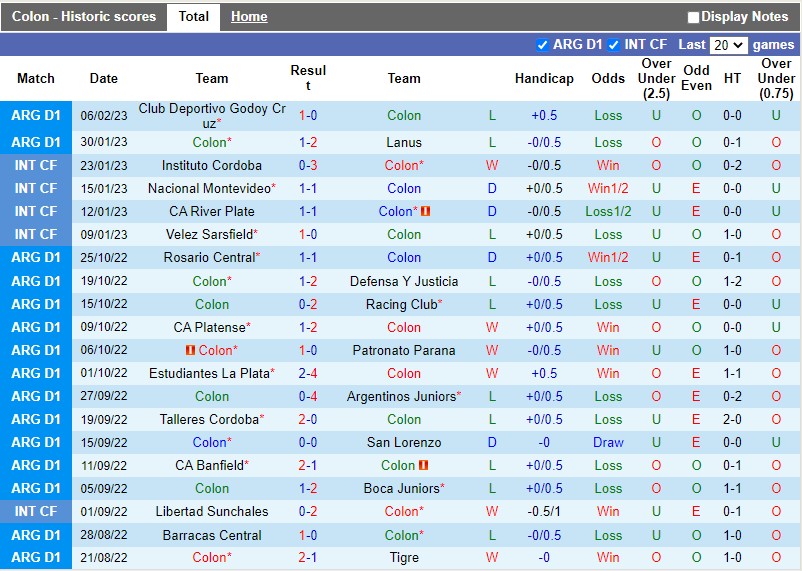Select the Total tab
802x571 pixels.
[193, 17]
